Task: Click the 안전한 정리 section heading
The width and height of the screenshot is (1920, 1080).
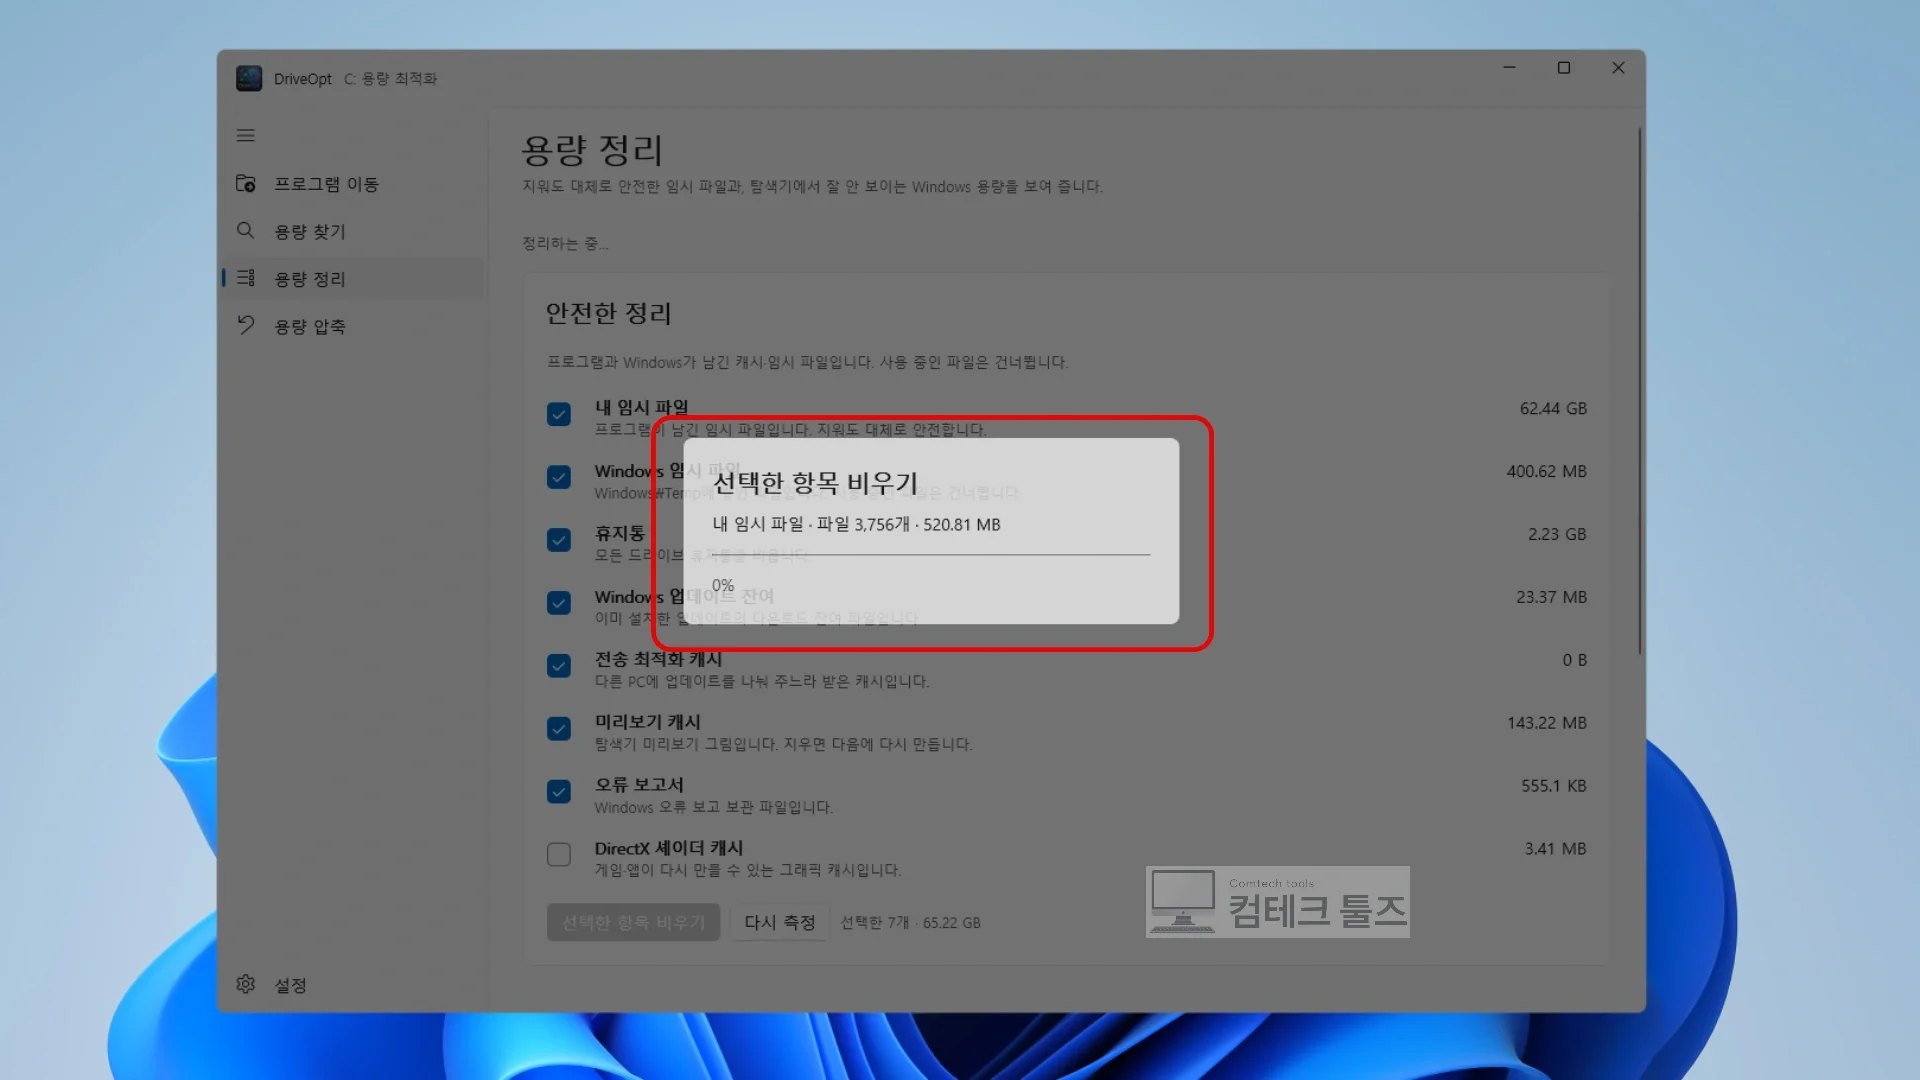Action: coord(608,314)
